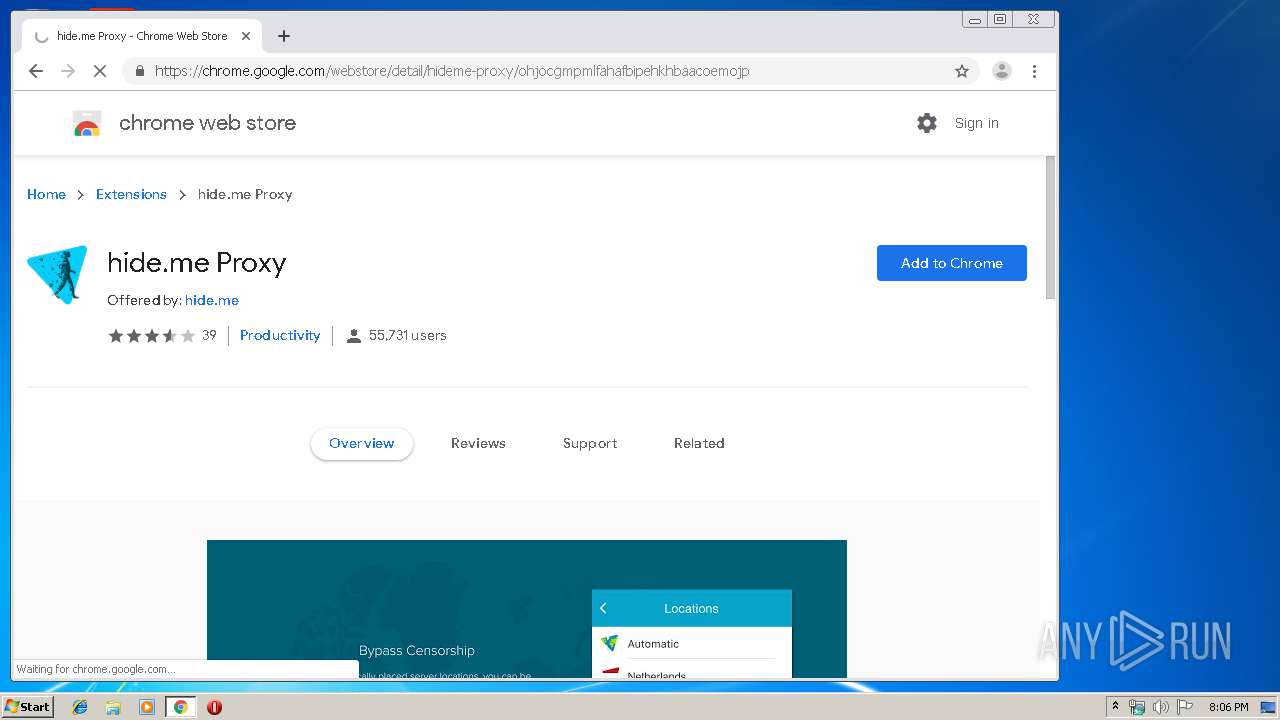Open Extensions breadcrumb link
The width and height of the screenshot is (1280, 720).
[131, 194]
